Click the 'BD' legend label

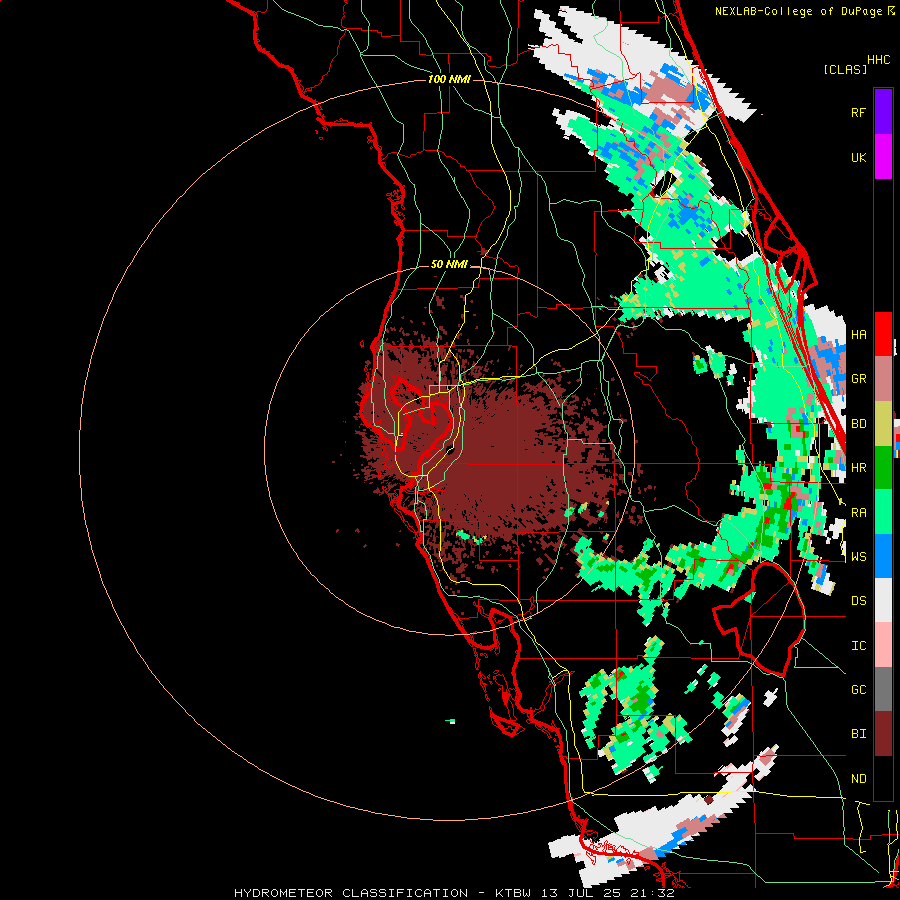[858, 424]
